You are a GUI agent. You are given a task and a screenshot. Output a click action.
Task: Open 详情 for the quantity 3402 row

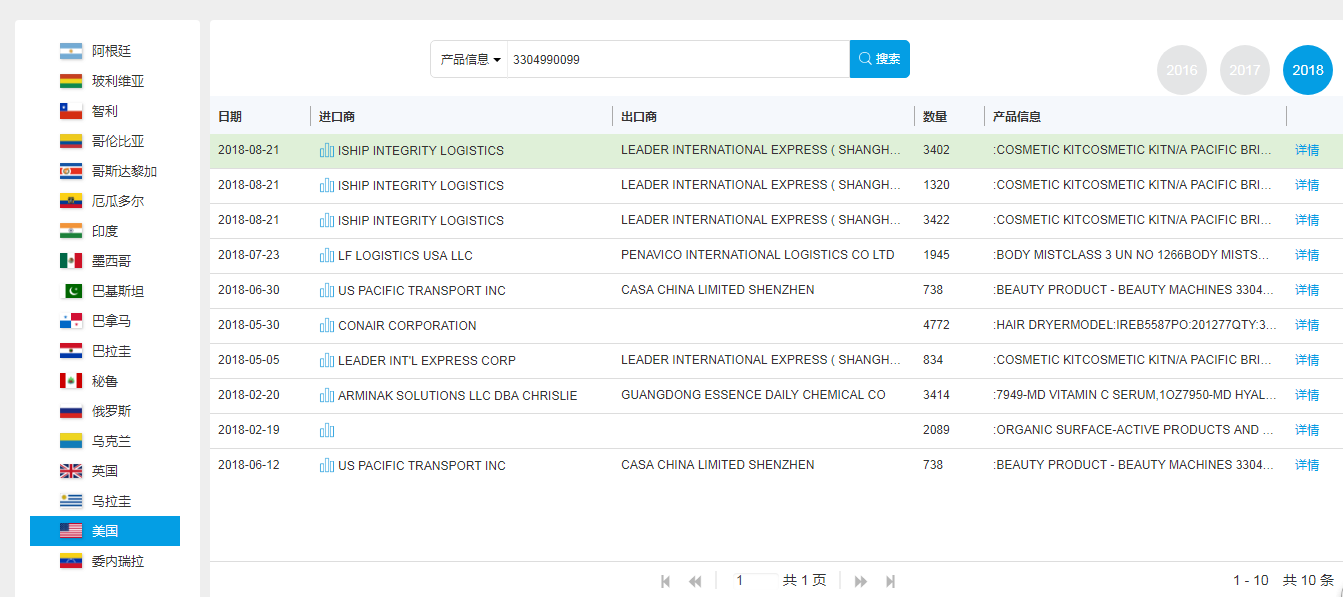tap(1307, 150)
